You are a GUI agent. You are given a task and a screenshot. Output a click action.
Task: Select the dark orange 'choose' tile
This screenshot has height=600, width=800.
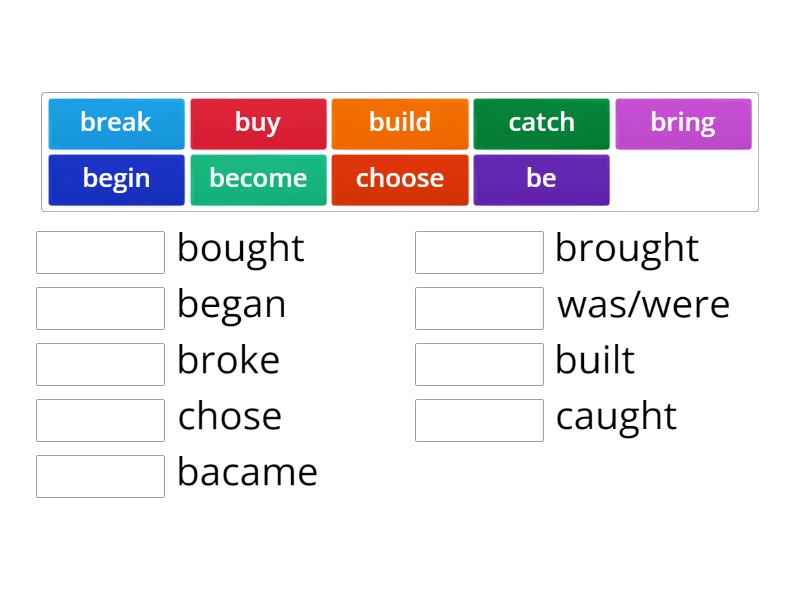coord(400,178)
